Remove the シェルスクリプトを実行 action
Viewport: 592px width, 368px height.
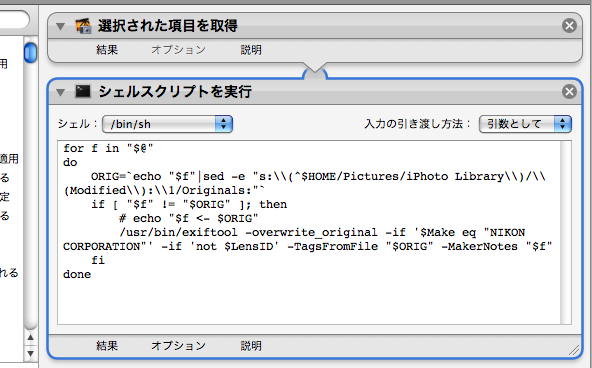[x=569, y=92]
